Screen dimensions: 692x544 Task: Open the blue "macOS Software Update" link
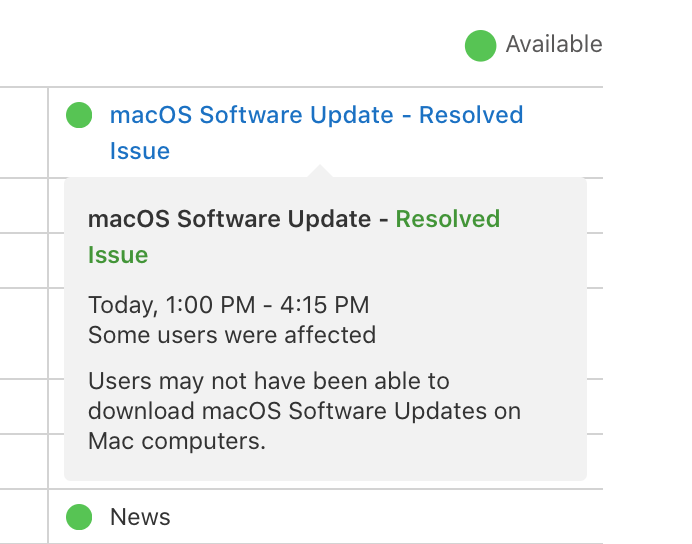[251, 116]
